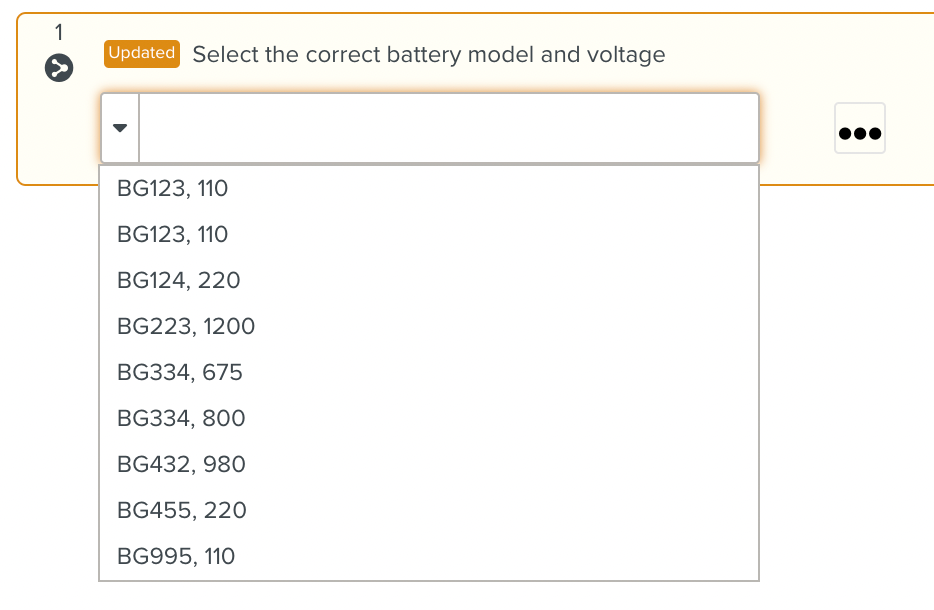Select the BG455, 220 option

coord(182,510)
